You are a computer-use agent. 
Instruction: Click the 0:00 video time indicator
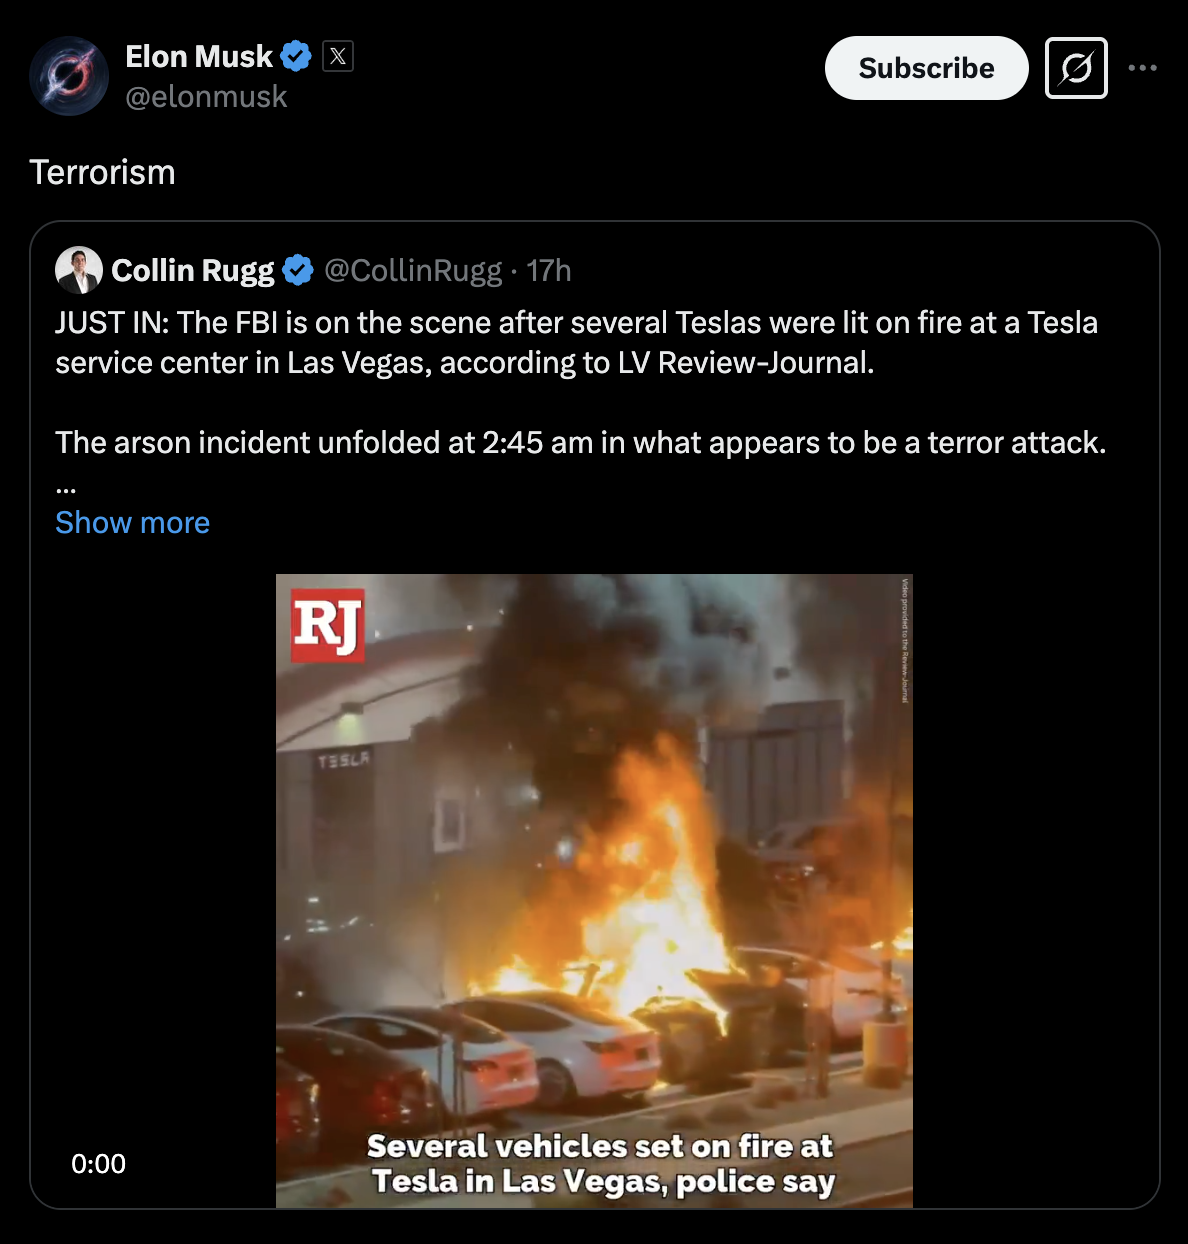pyautogui.click(x=98, y=1163)
